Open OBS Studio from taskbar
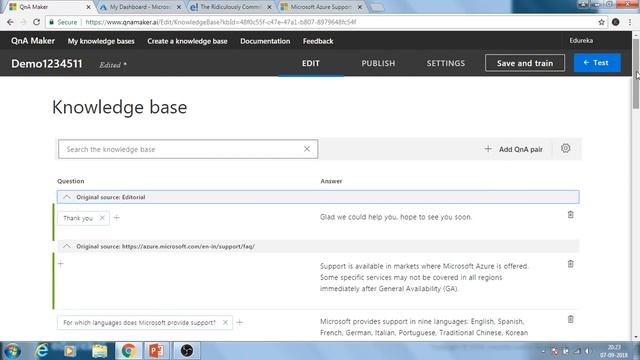Screen dimensions: 640x360 click(187, 351)
